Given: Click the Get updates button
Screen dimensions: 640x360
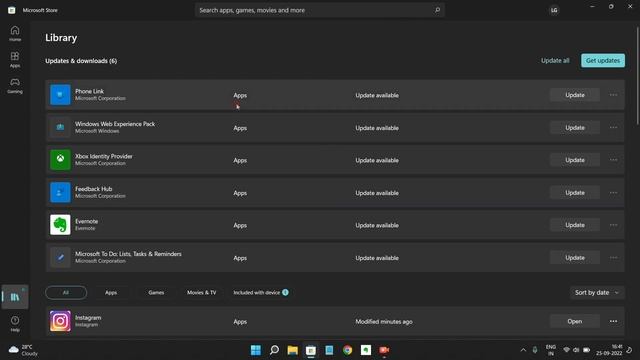Looking at the screenshot, I should coord(603,60).
